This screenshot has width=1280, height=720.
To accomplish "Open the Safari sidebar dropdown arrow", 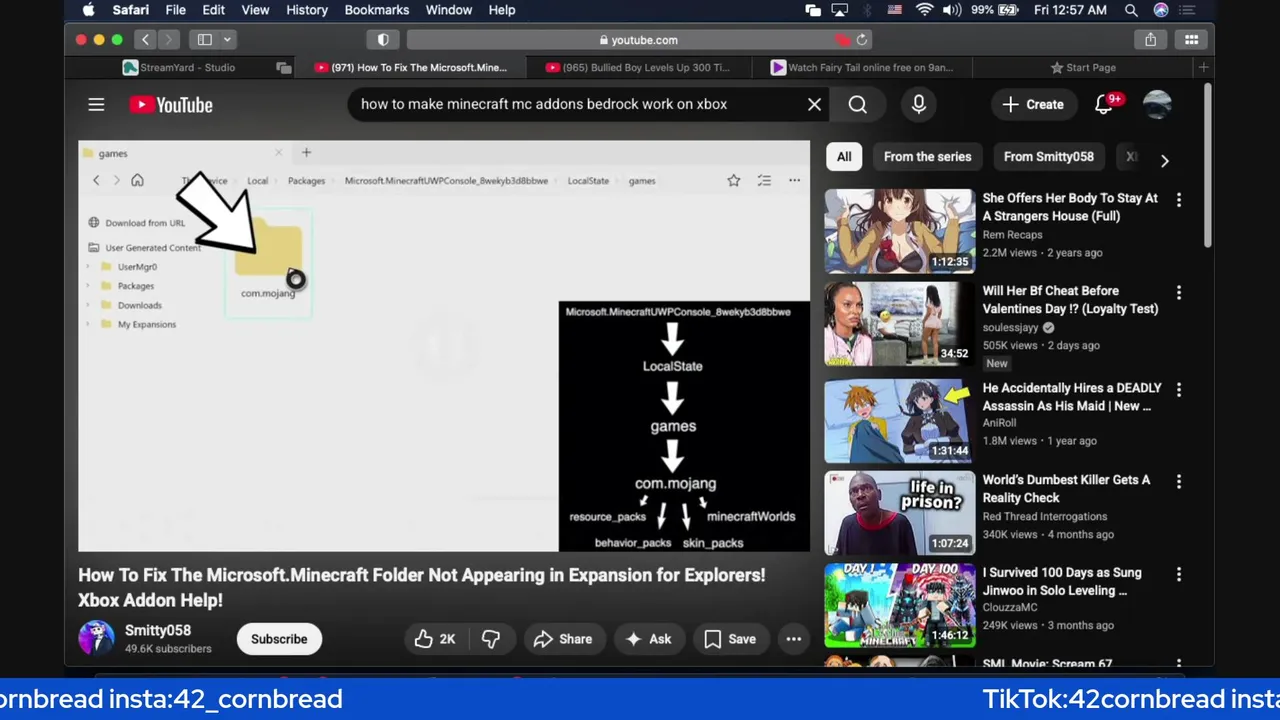I will pyautogui.click(x=227, y=40).
